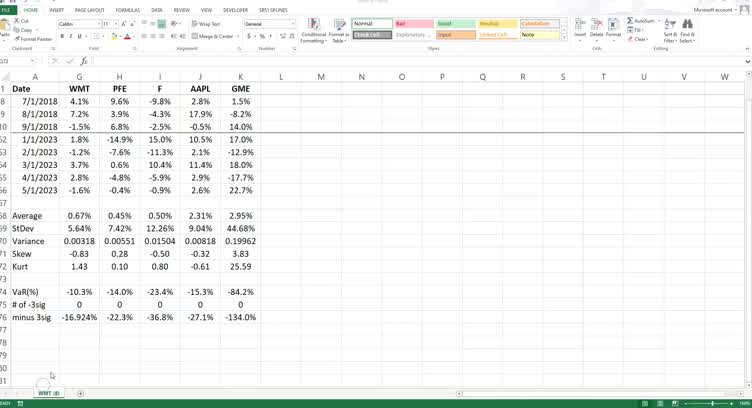Apply the red Font Color A
752x408 pixels.
pyautogui.click(x=127, y=36)
